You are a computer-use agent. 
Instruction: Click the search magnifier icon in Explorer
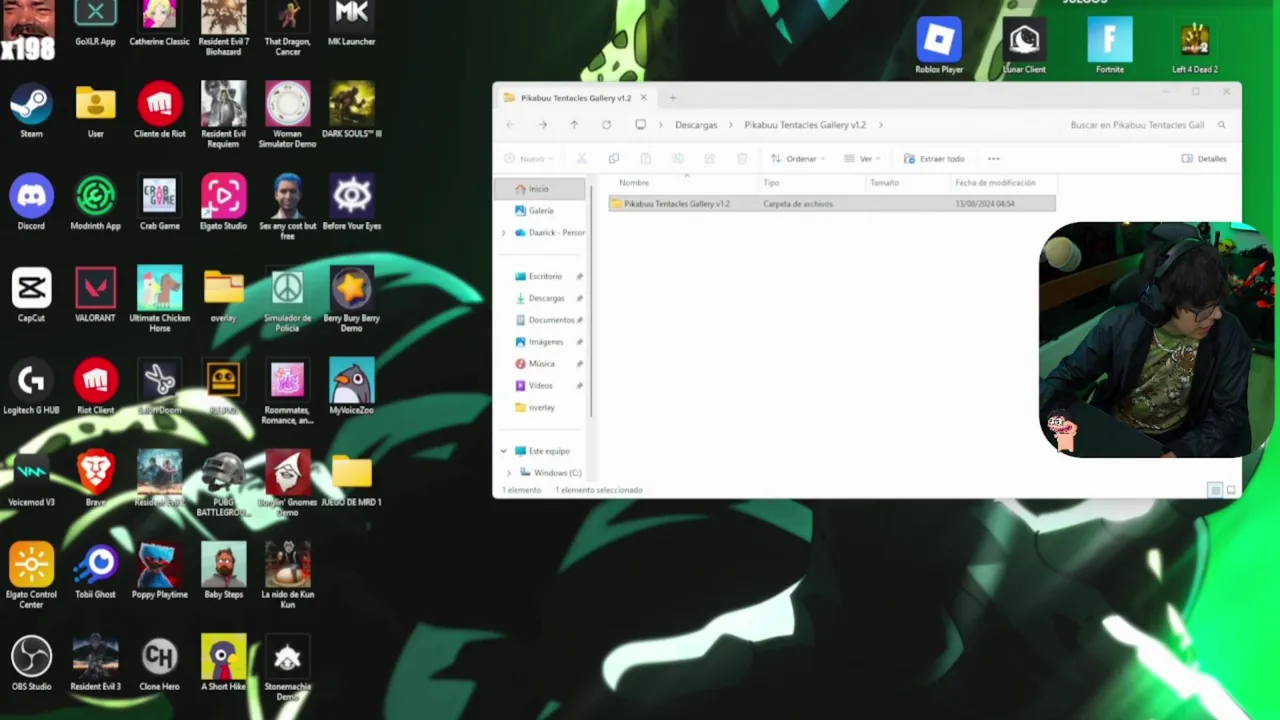pyautogui.click(x=1222, y=125)
